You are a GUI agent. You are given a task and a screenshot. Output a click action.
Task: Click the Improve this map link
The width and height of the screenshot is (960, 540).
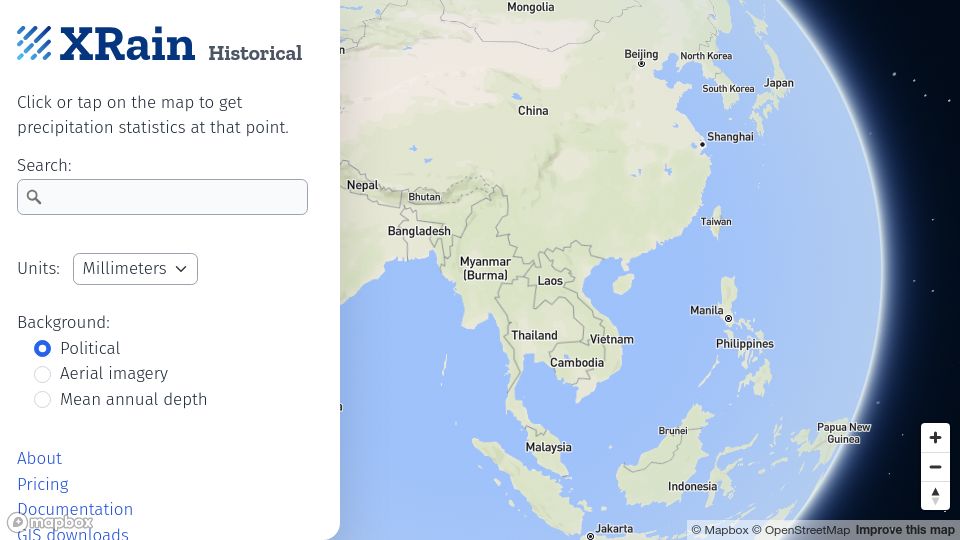905,530
